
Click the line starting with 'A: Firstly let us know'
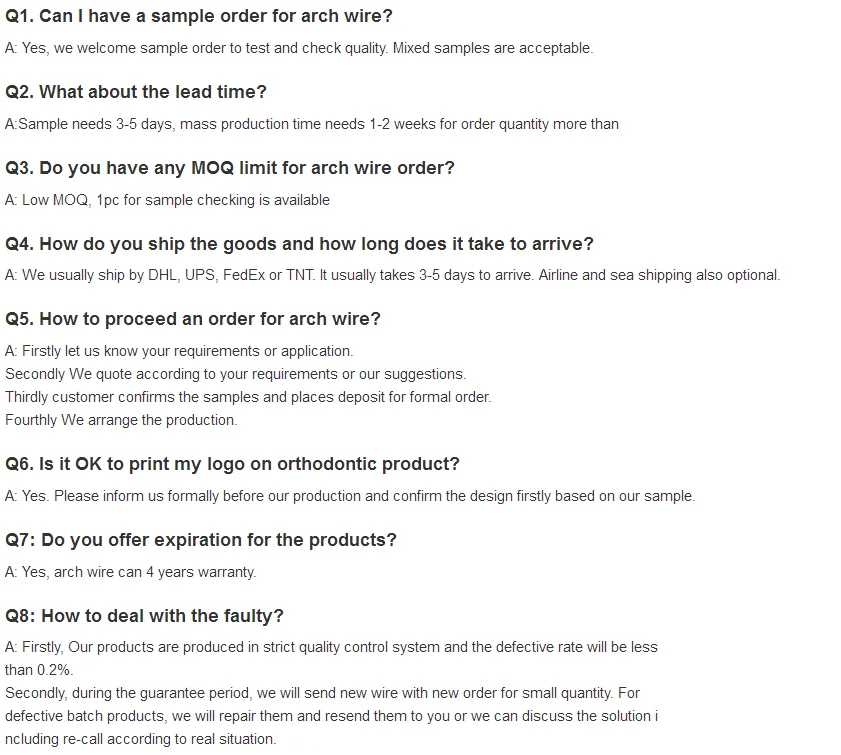pyautogui.click(x=179, y=351)
